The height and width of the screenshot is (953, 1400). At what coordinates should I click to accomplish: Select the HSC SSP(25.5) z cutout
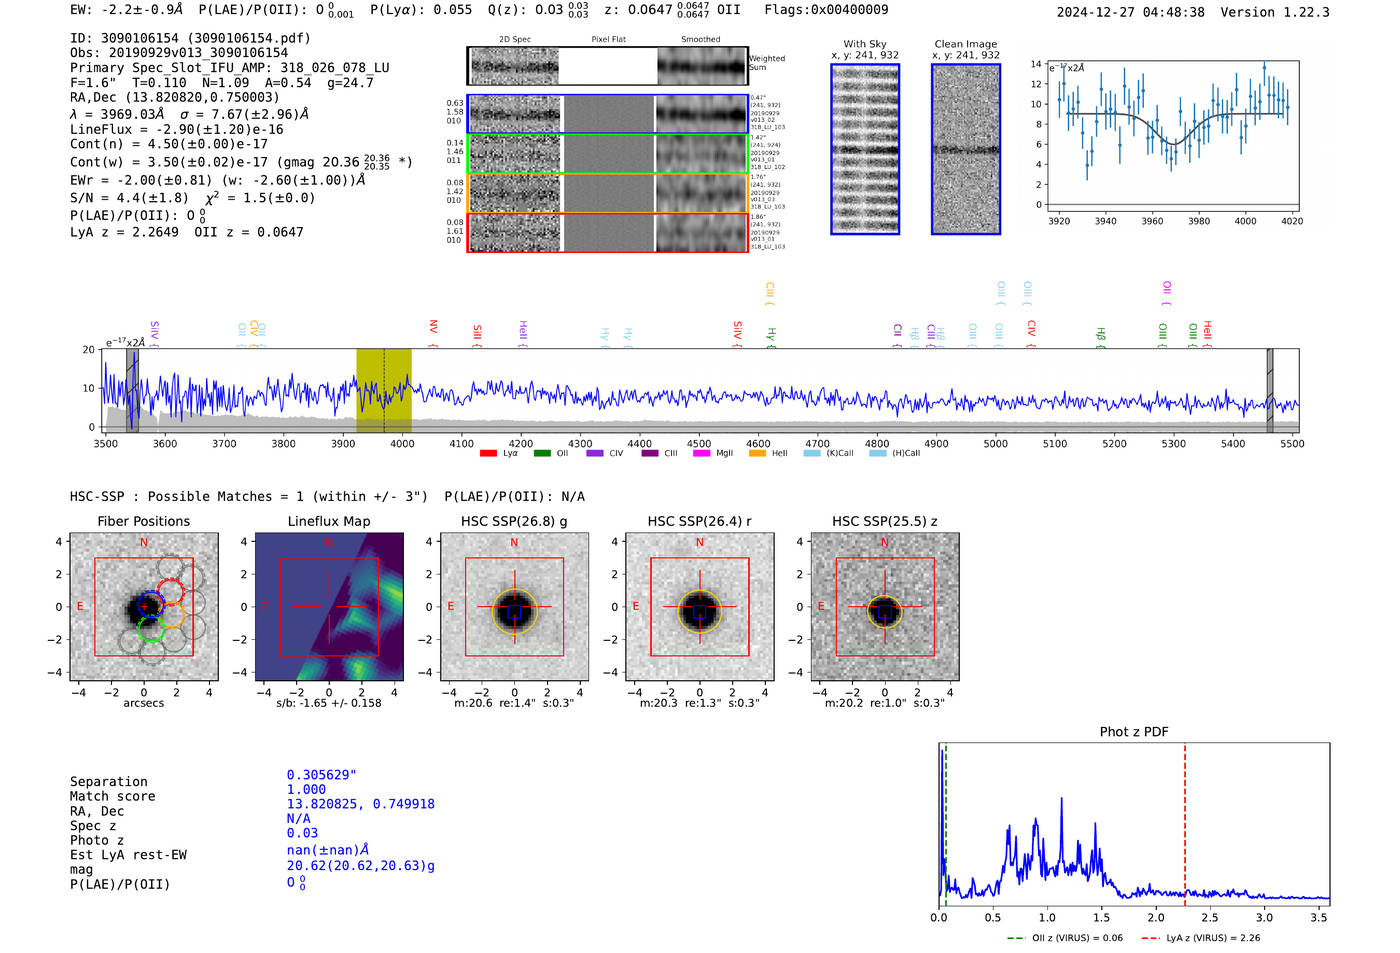pos(884,607)
